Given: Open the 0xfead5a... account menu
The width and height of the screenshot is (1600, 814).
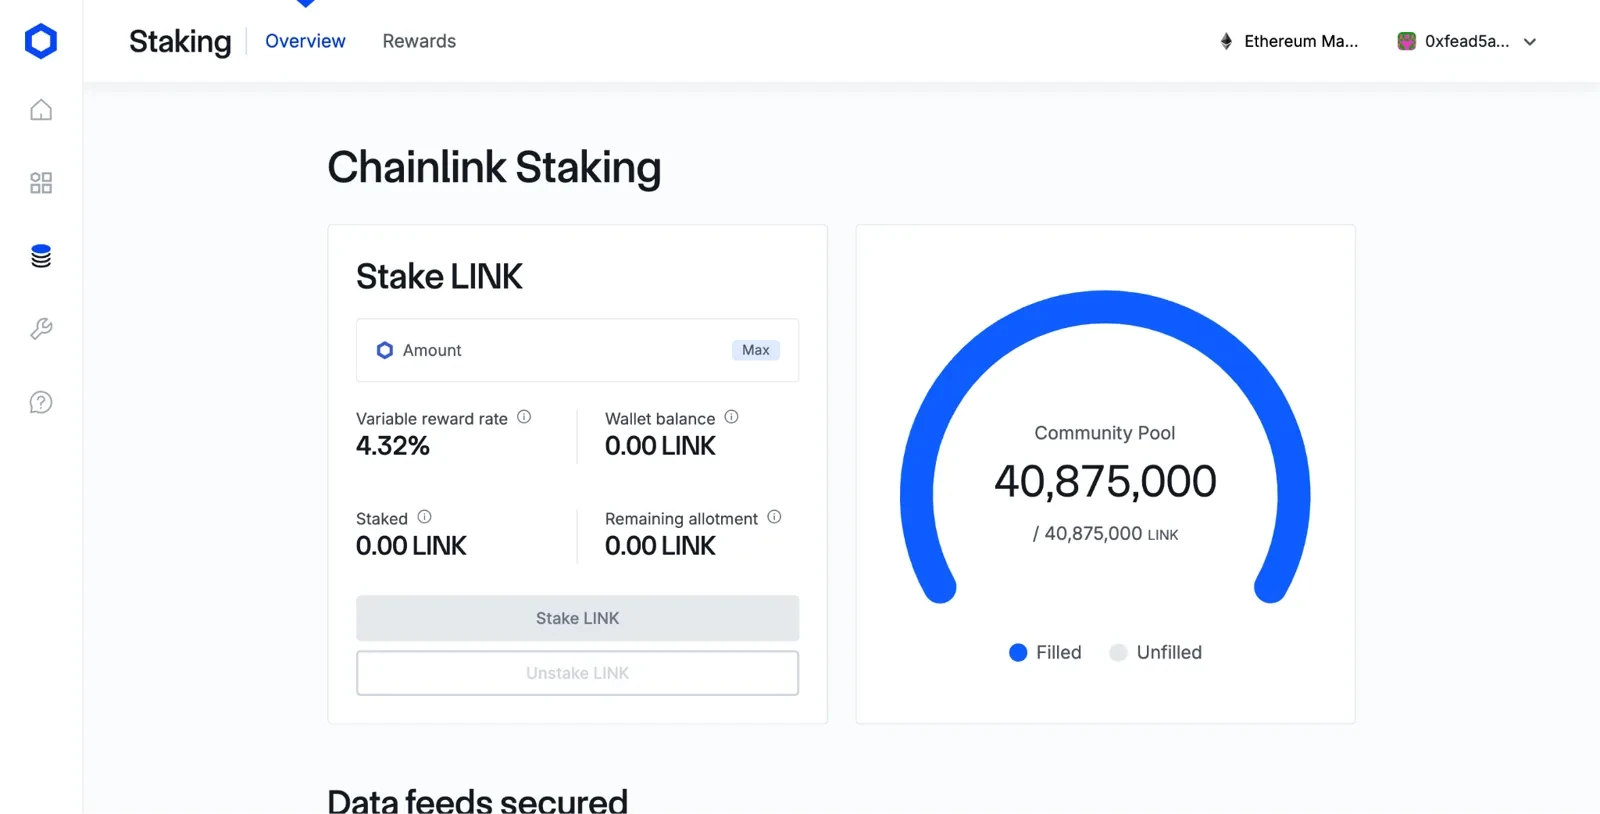Looking at the screenshot, I should [1466, 41].
